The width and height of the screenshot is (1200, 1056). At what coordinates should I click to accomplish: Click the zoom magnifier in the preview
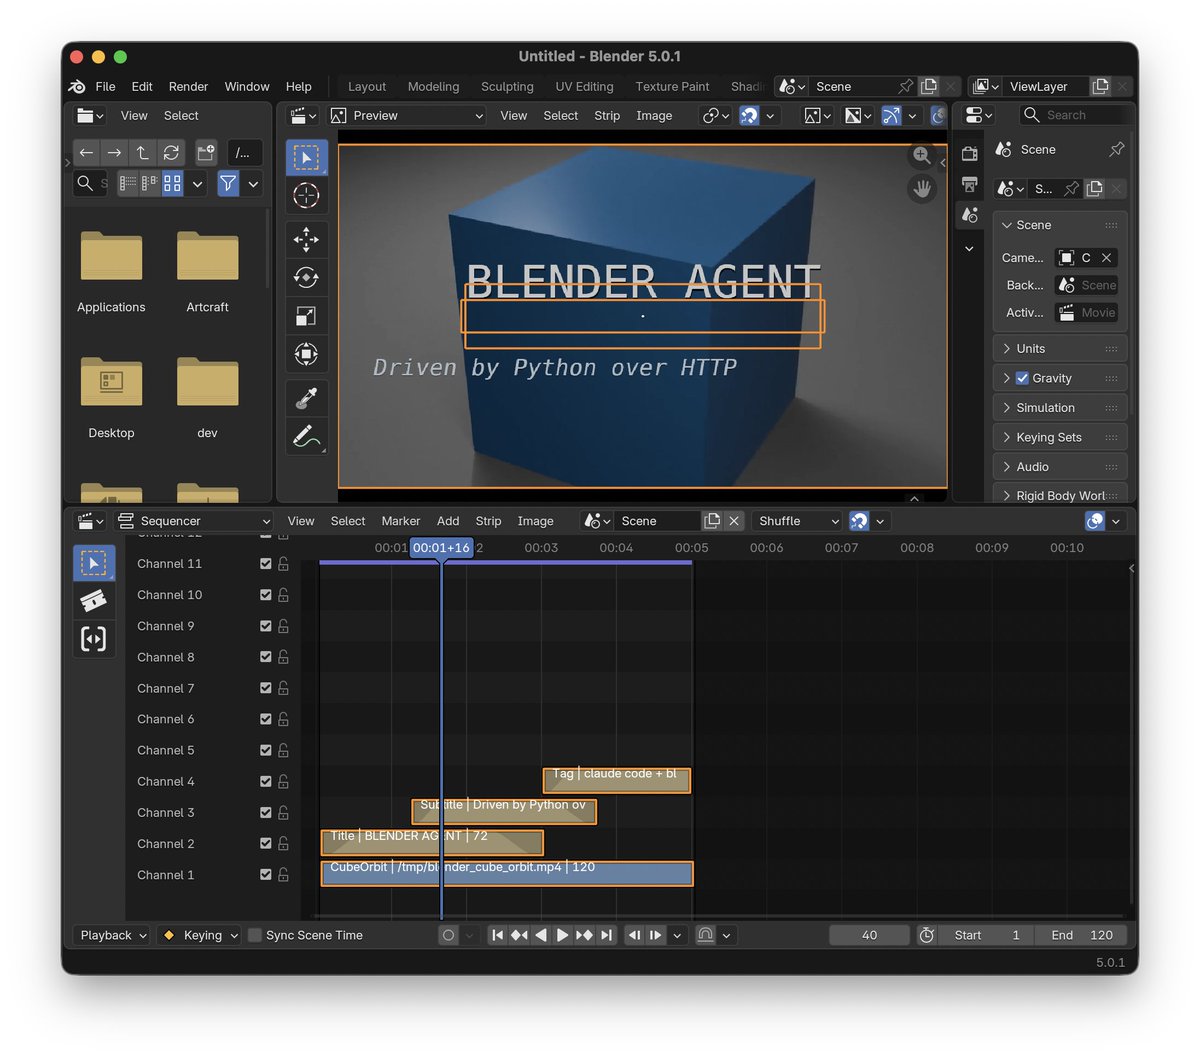click(922, 156)
